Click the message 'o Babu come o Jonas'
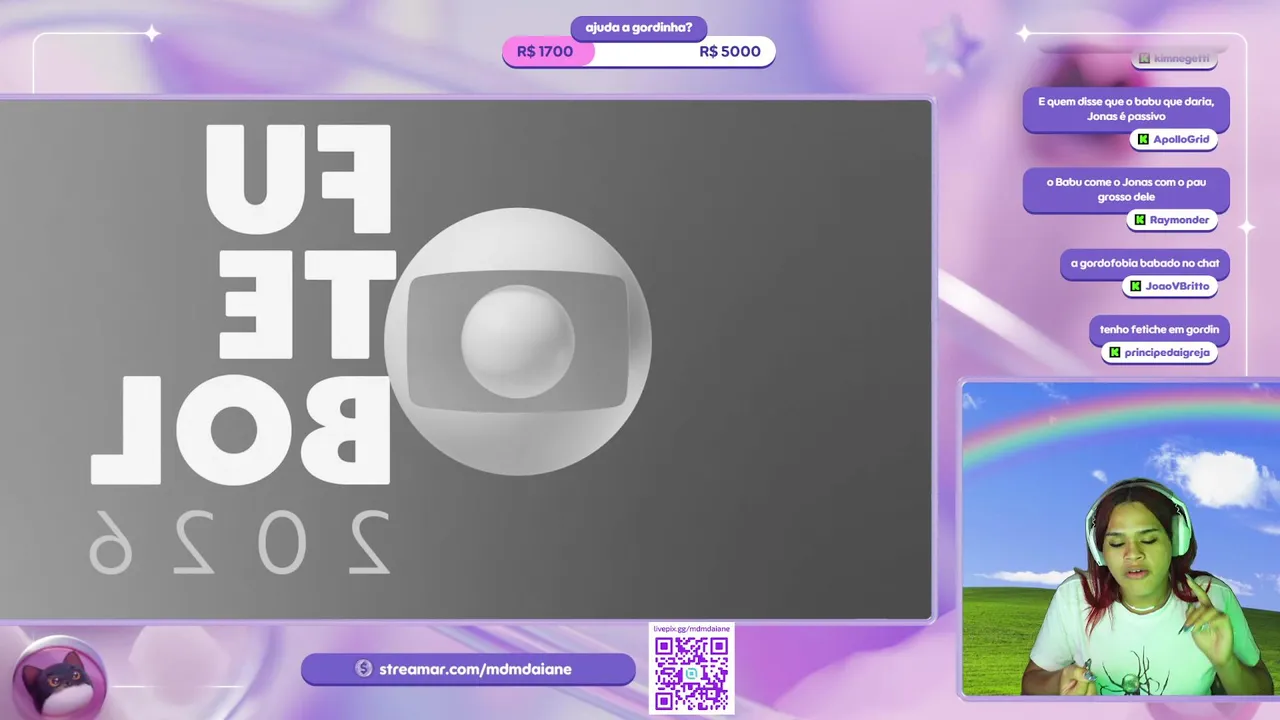The height and width of the screenshot is (720, 1280). point(1126,190)
